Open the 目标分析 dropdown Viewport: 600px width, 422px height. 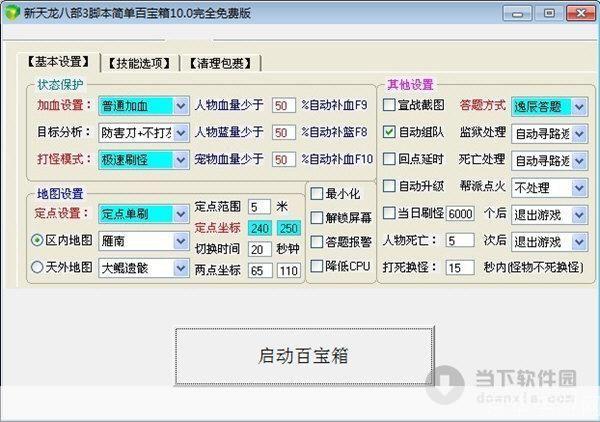[143, 133]
